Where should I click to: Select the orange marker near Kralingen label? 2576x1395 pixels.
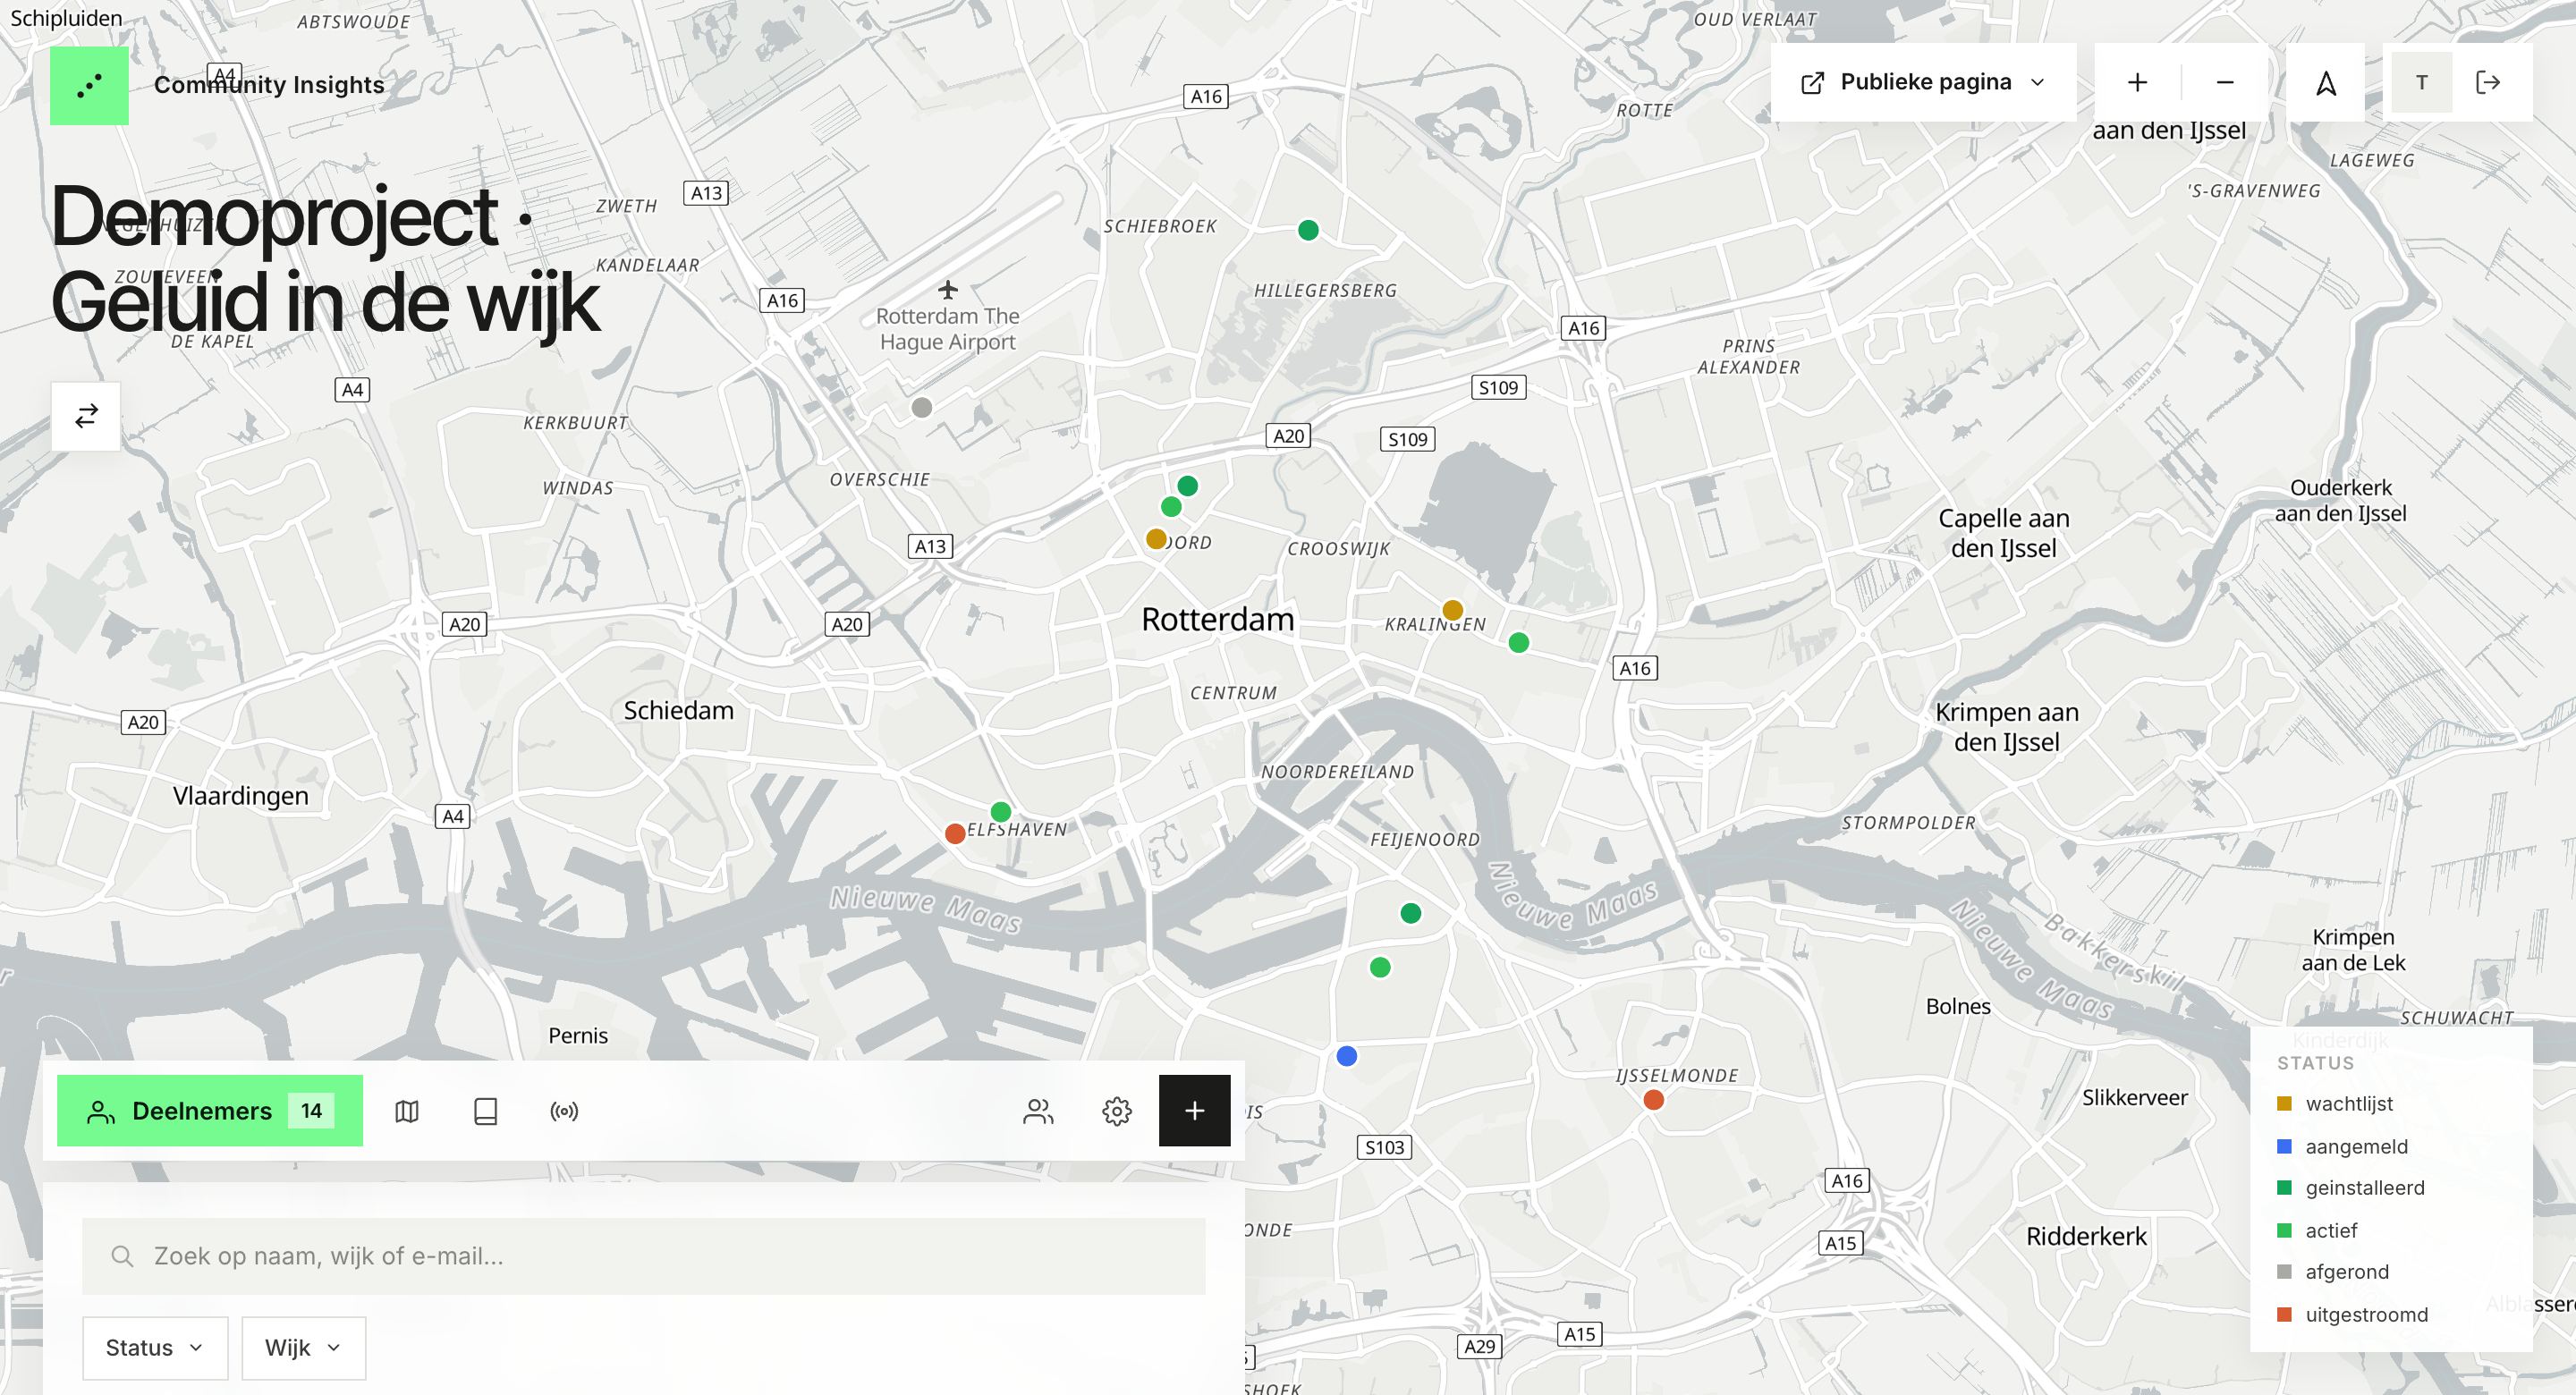[1453, 610]
